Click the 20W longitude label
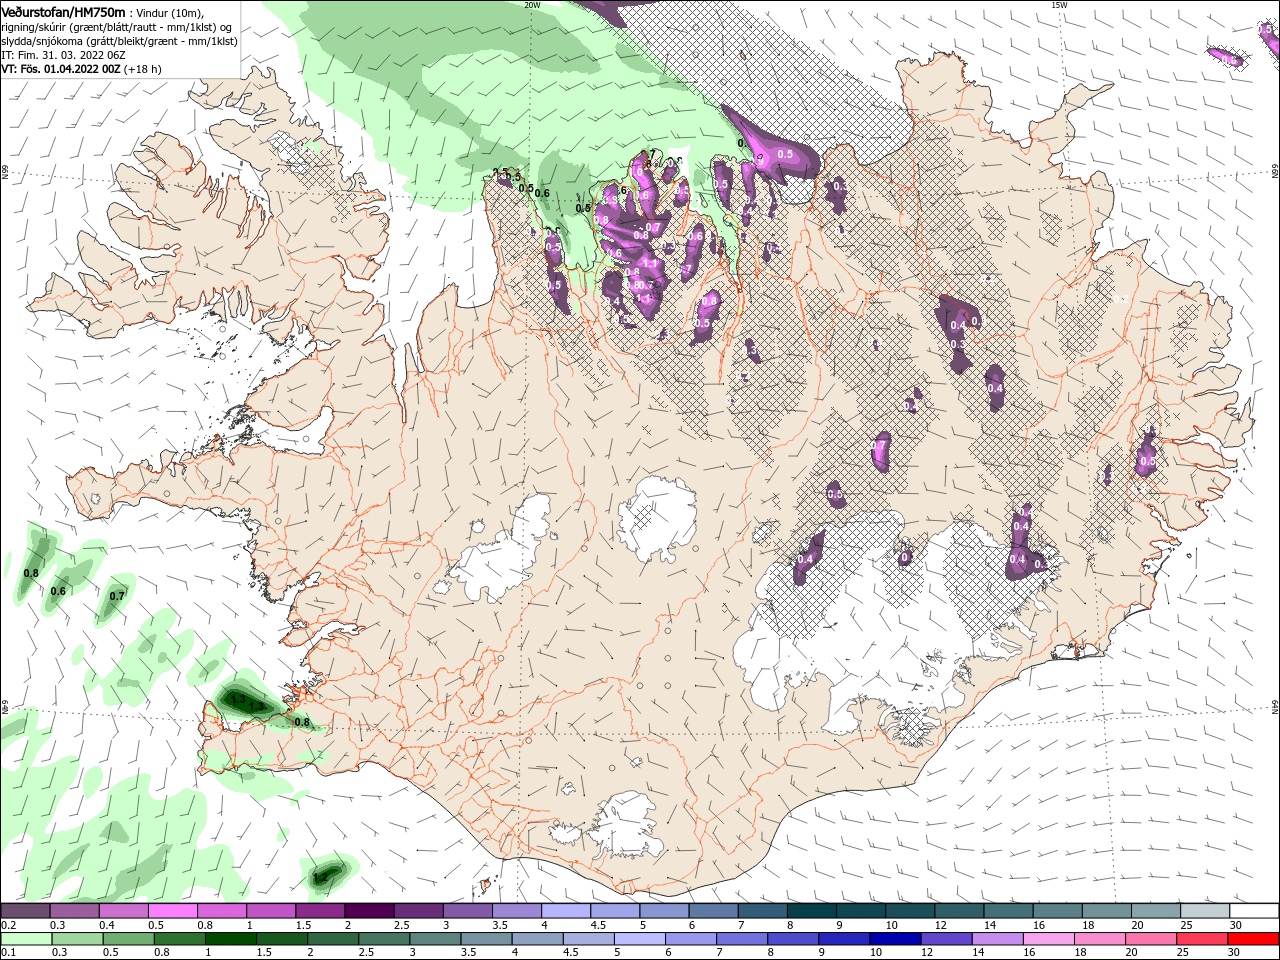This screenshot has width=1280, height=960. tap(532, 5)
